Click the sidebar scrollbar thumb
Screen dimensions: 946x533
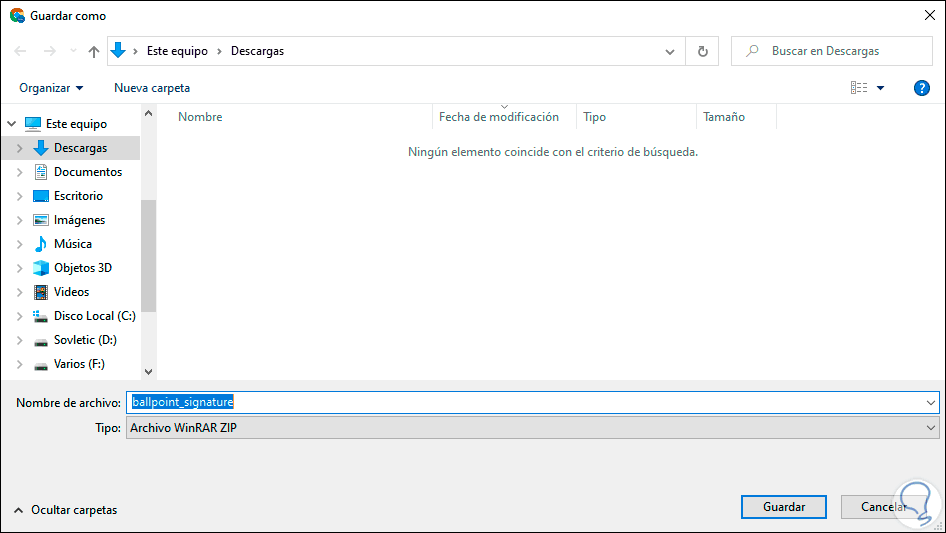tap(148, 256)
